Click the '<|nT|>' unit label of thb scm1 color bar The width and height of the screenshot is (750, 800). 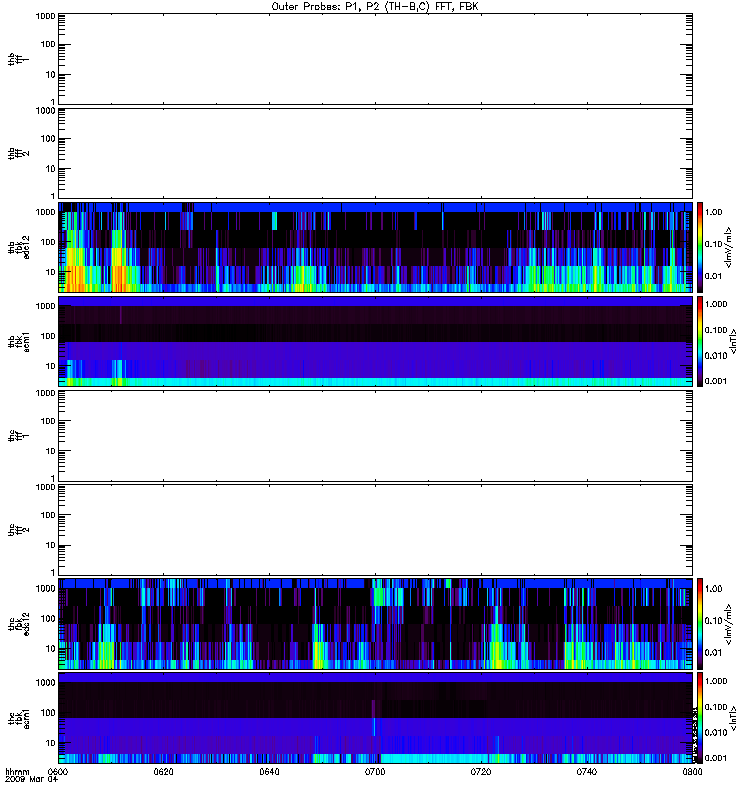[x=733, y=341]
